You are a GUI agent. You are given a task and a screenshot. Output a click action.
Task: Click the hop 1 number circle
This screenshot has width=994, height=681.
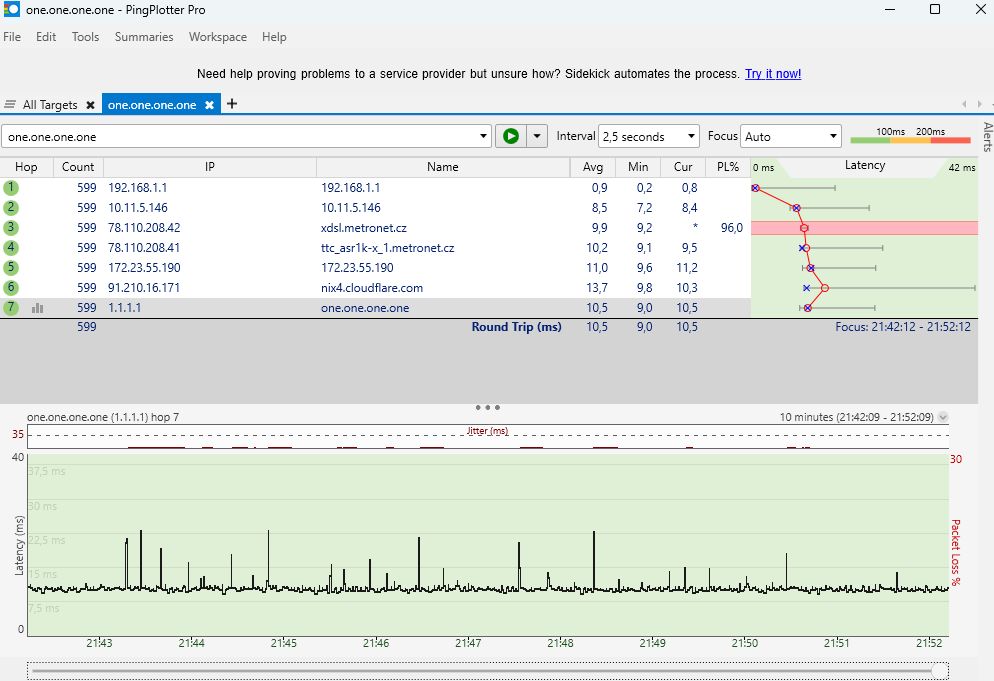tap(12, 187)
